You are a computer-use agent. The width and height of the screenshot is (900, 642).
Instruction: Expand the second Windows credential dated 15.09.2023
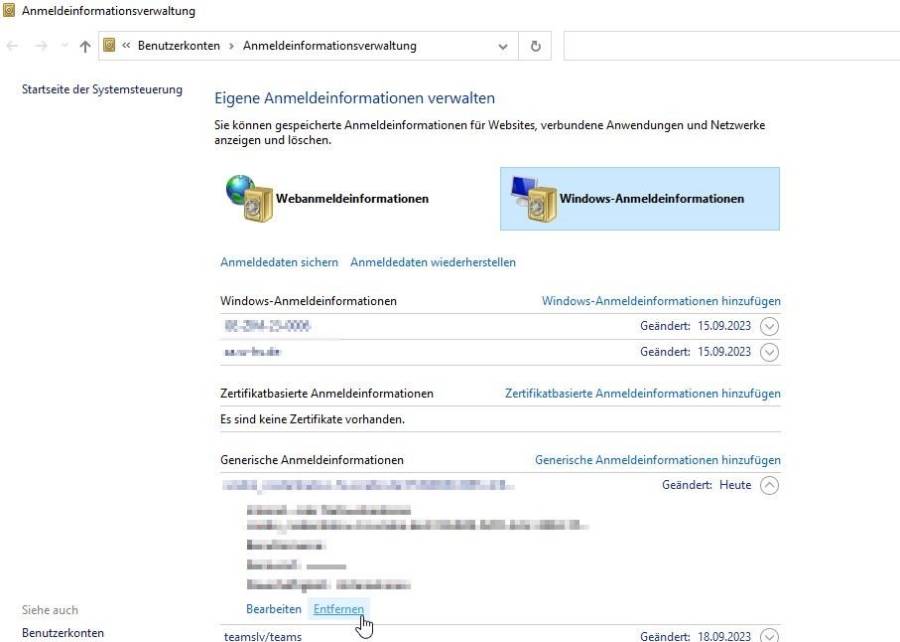[769, 352]
